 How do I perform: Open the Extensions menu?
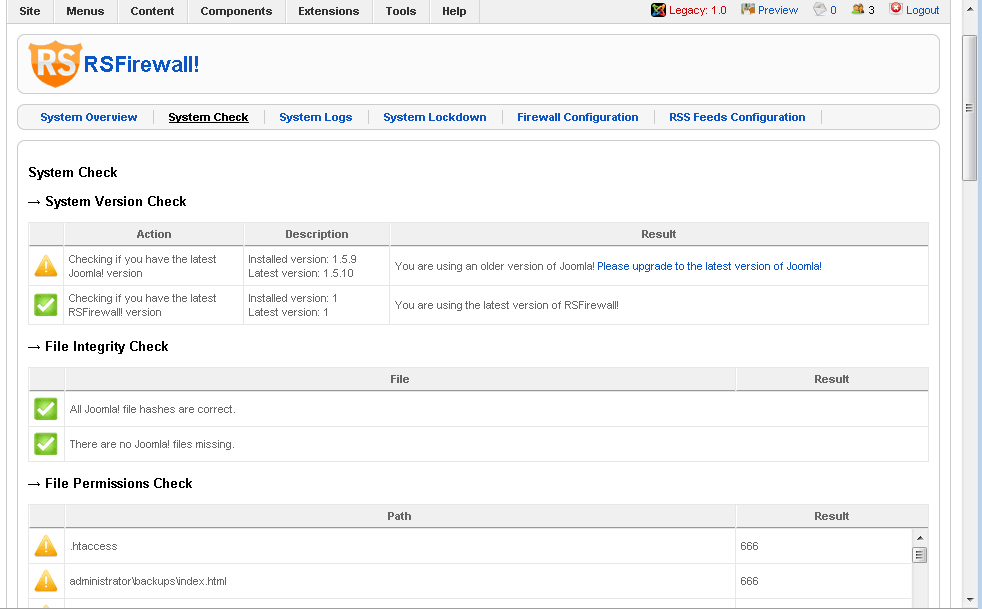click(x=329, y=11)
